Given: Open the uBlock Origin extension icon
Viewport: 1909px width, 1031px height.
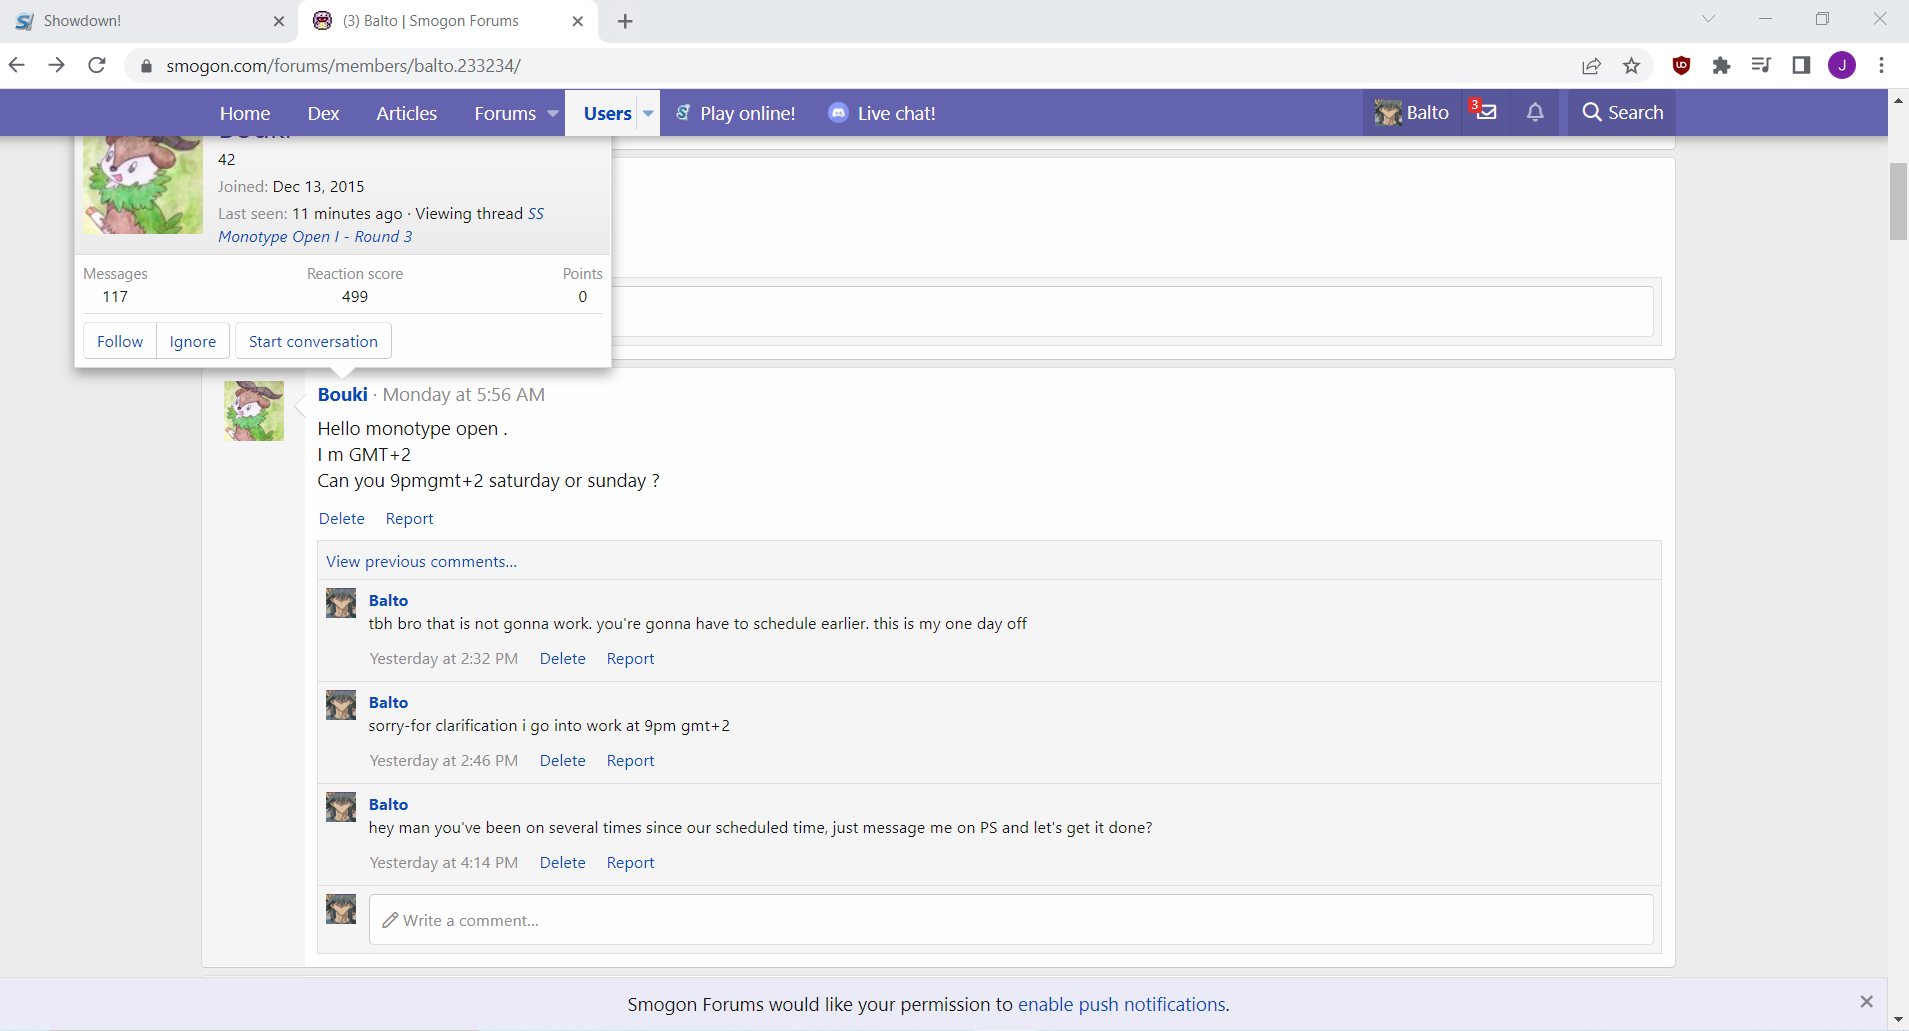Looking at the screenshot, I should click(1682, 66).
